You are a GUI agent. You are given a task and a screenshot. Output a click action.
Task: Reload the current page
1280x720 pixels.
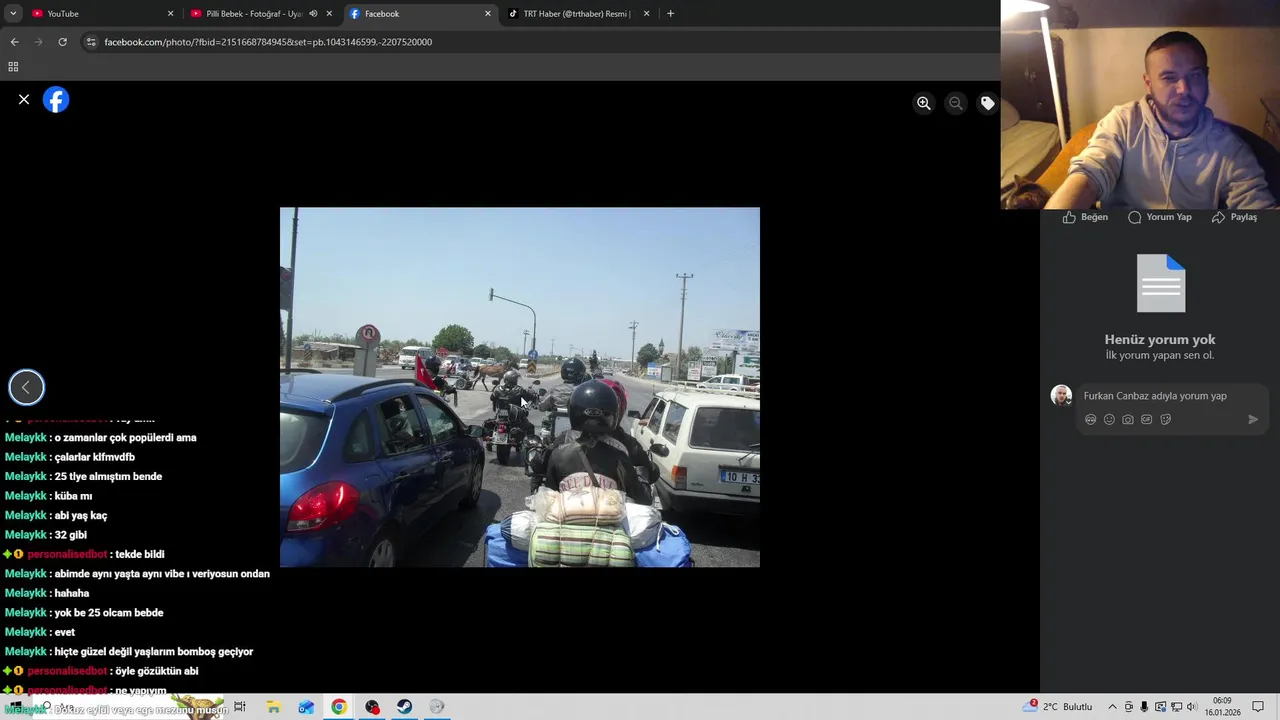pos(62,42)
